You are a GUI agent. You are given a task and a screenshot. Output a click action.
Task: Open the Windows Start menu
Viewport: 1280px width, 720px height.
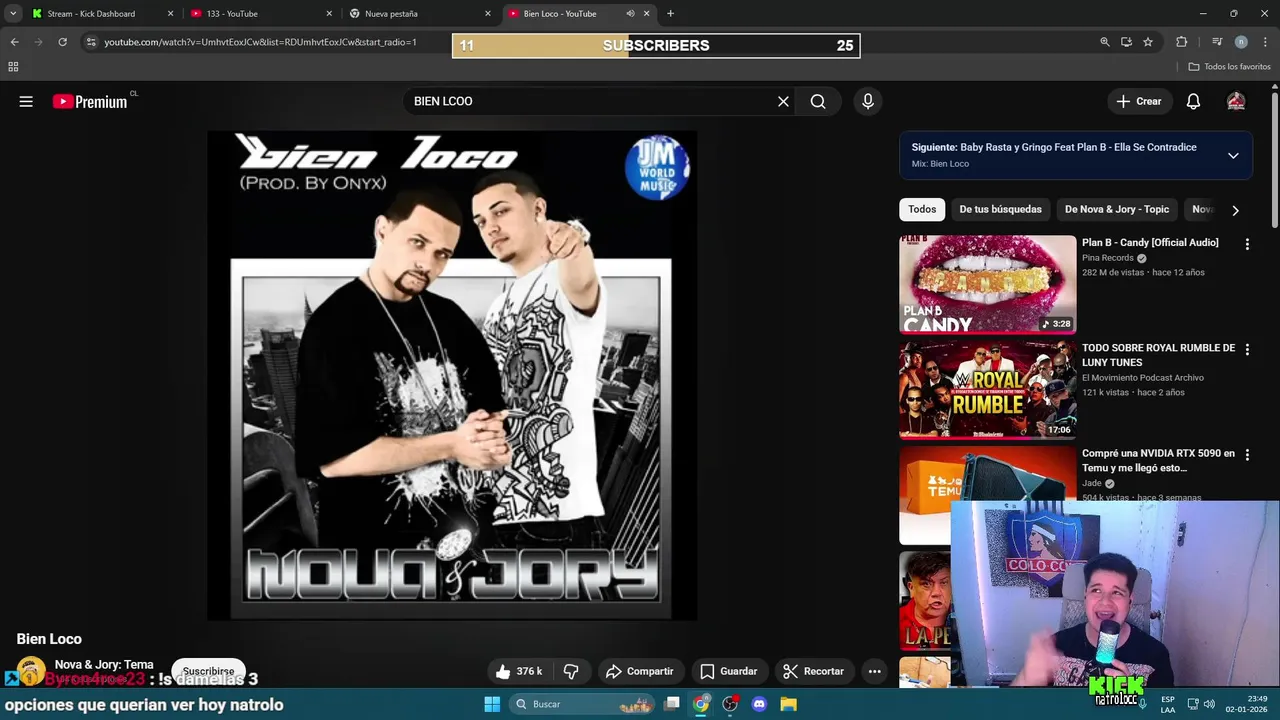coord(492,704)
